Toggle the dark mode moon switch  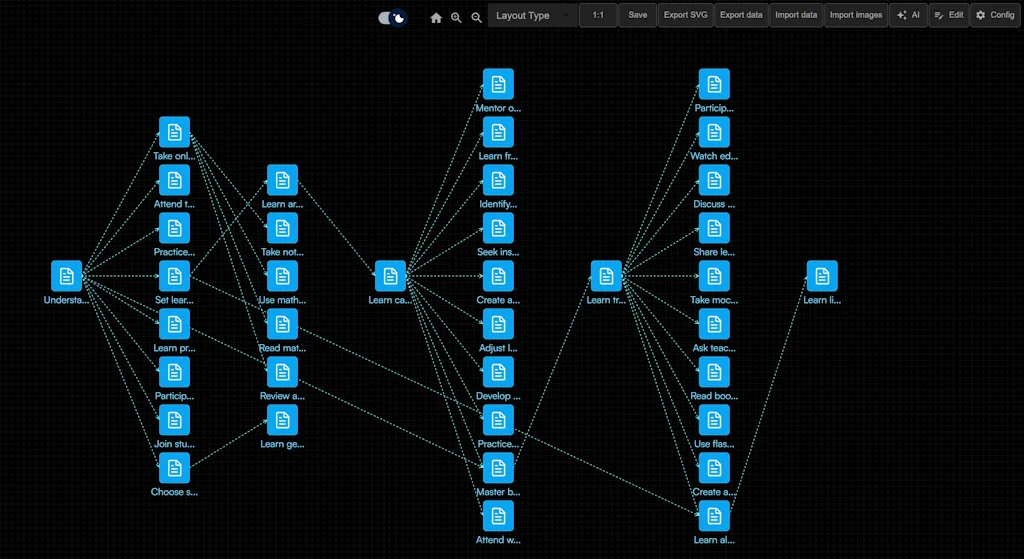tap(392, 18)
